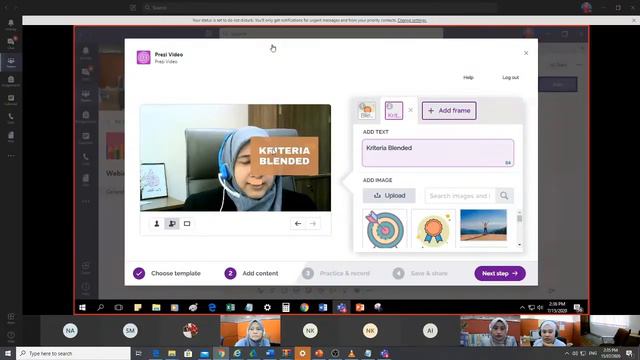Switch to presenter-only view icon
This screenshot has height=360, width=640.
point(156,224)
